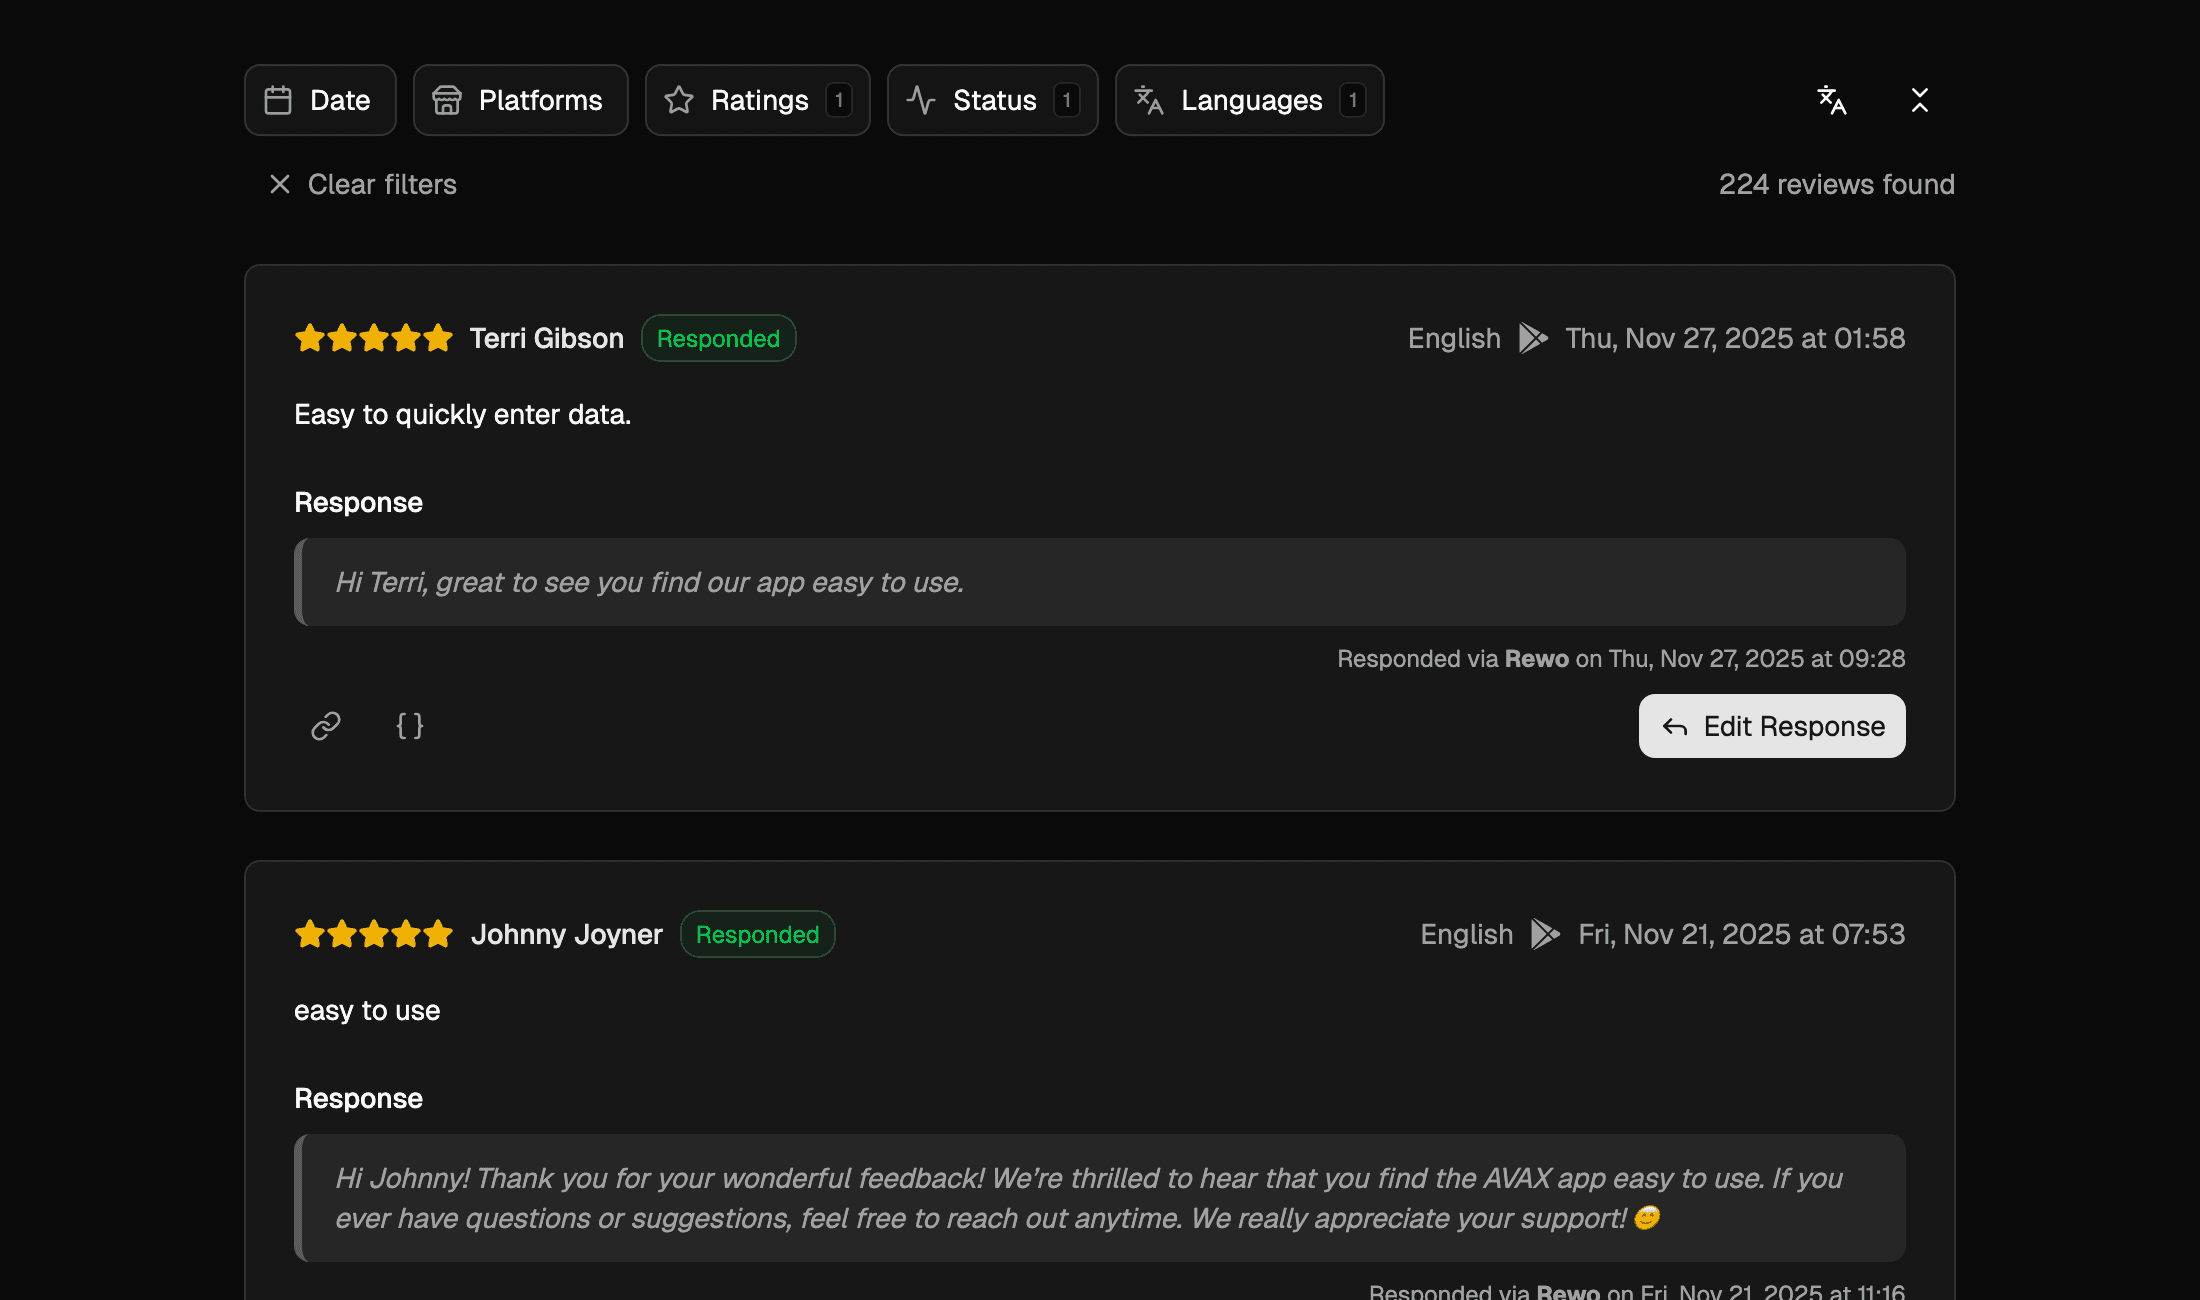This screenshot has width=2200, height=1300.
Task: Open the Languages filter dropdown
Action: point(1249,100)
